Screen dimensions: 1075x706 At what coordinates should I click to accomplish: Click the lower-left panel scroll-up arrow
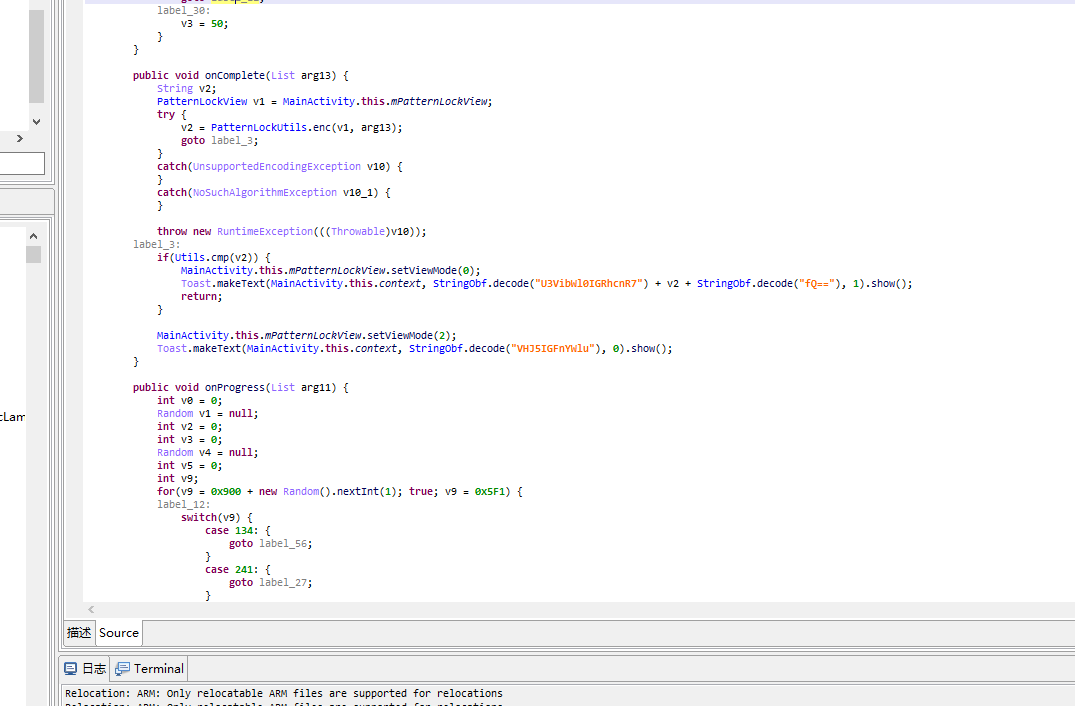coord(34,236)
